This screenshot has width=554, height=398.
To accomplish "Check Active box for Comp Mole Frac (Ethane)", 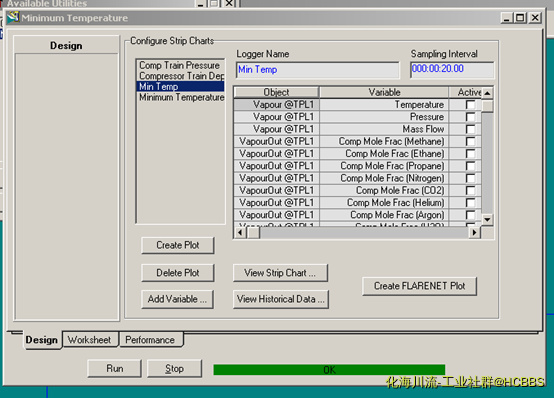I will tap(470, 154).
